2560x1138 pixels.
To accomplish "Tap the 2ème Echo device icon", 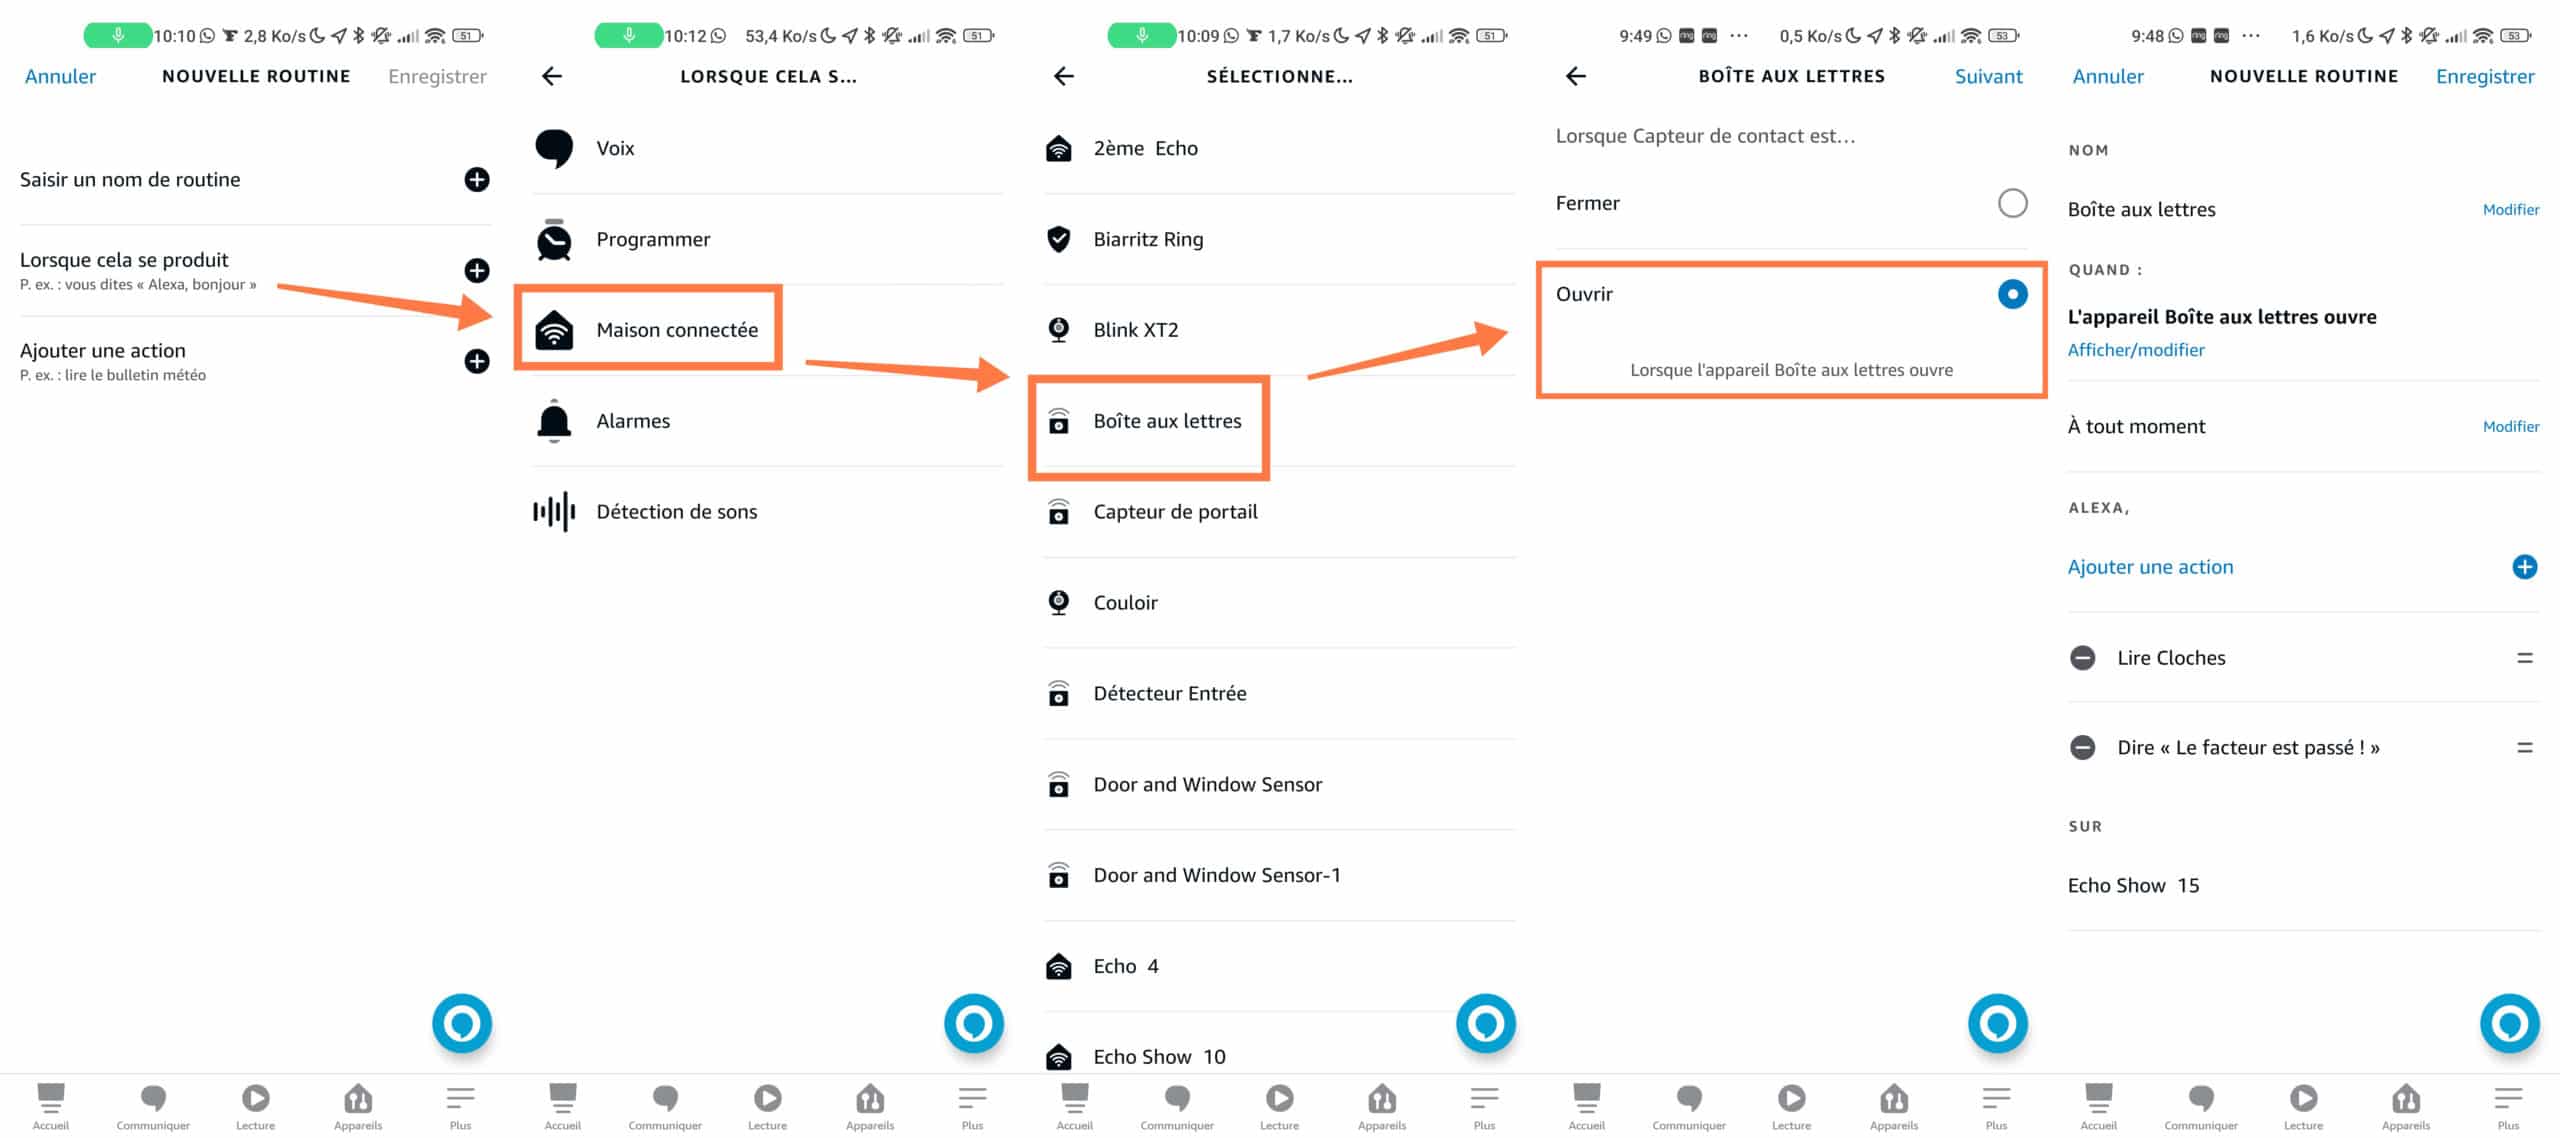I will pyautogui.click(x=1058, y=148).
